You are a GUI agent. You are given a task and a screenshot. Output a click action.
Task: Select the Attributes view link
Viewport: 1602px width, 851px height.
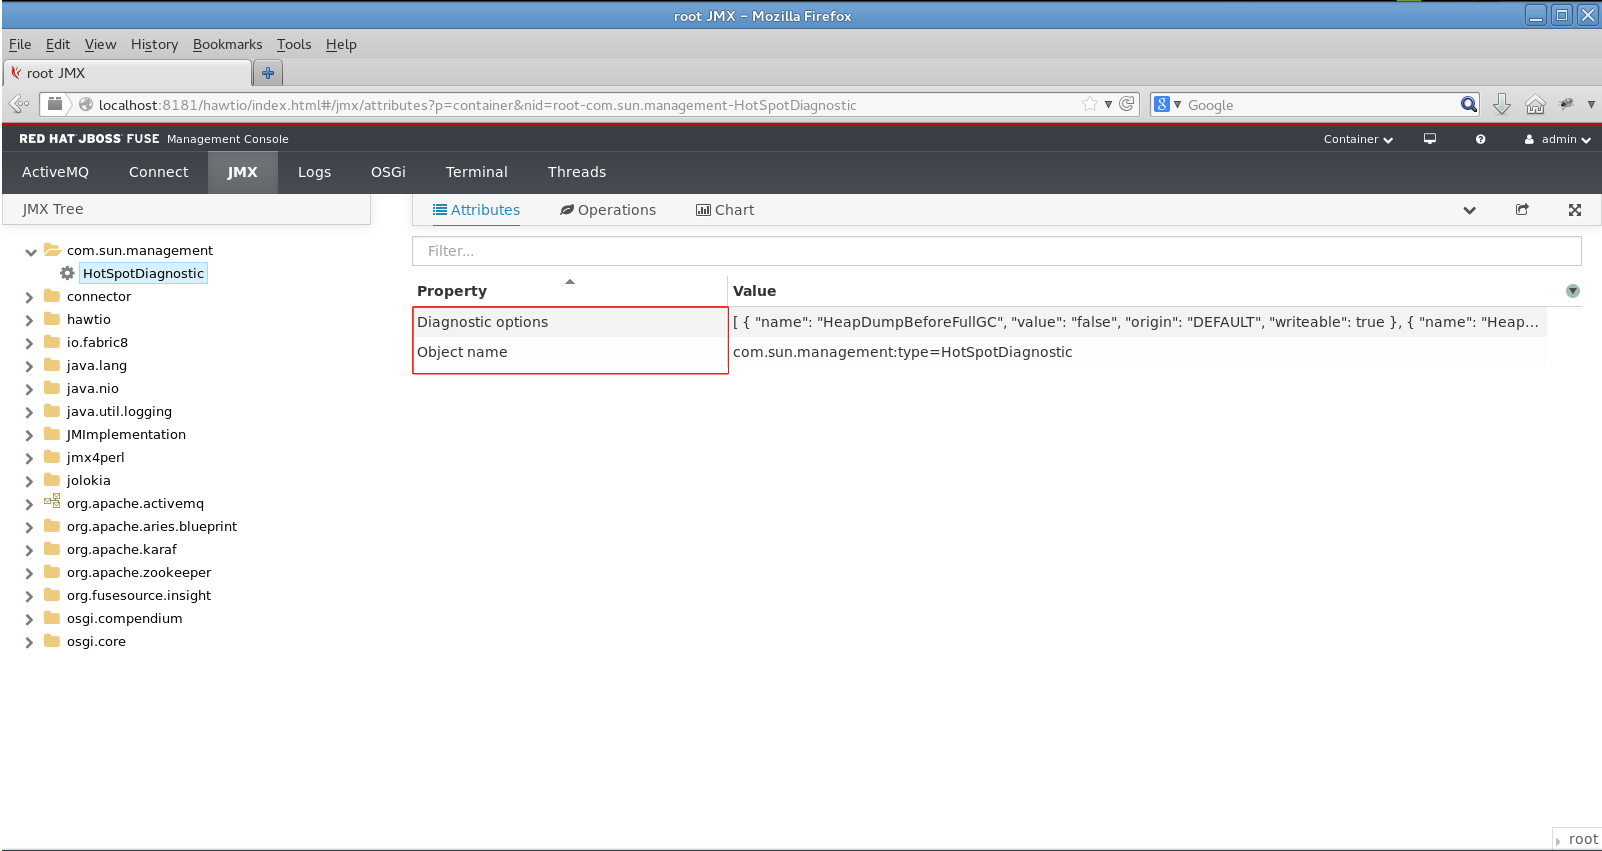pyautogui.click(x=476, y=210)
